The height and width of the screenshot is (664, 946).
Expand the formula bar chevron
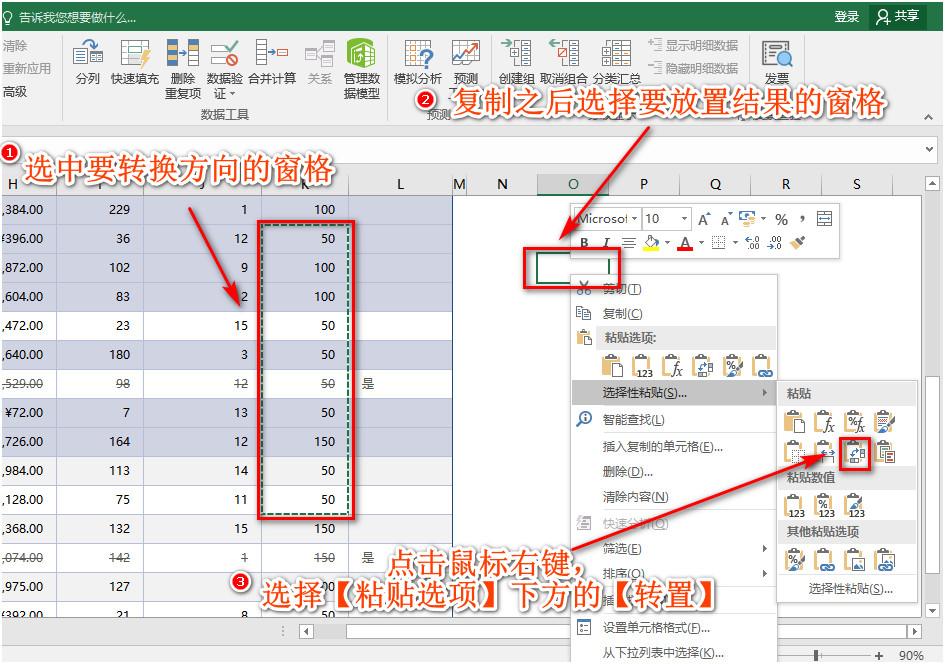tap(929, 148)
